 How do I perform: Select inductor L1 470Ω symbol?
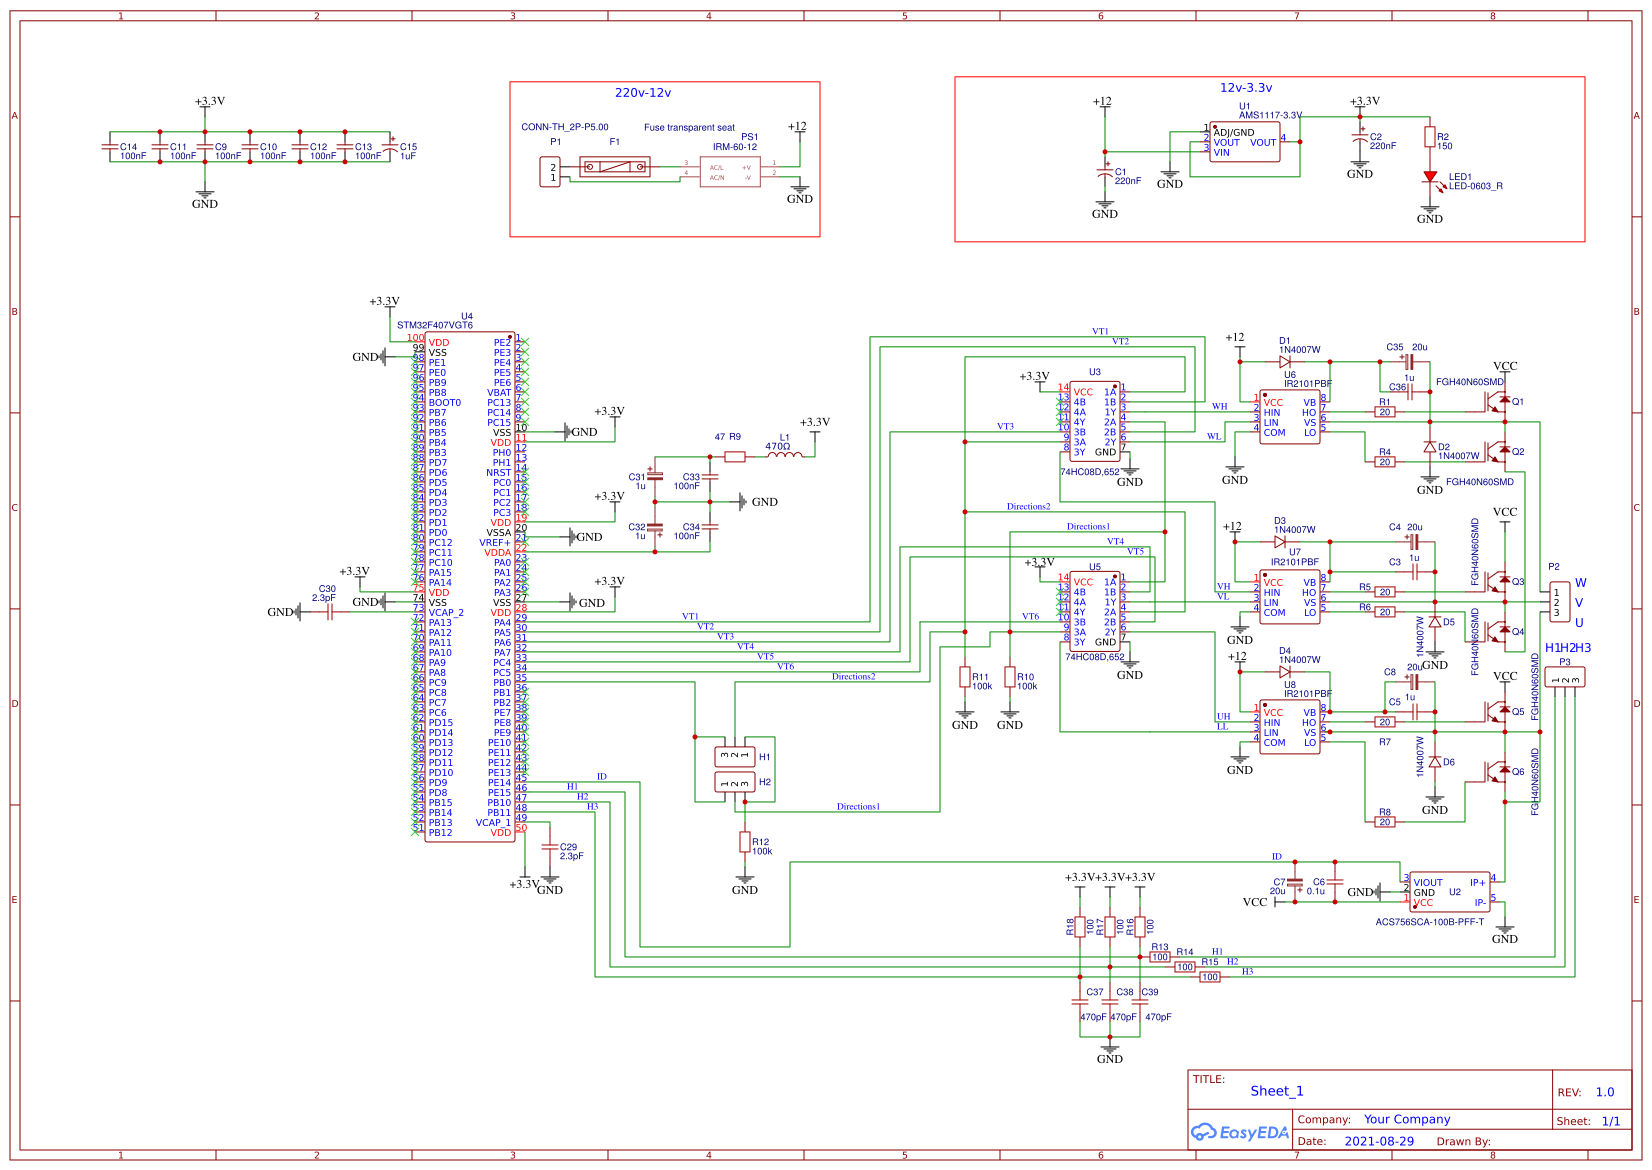[x=784, y=457]
